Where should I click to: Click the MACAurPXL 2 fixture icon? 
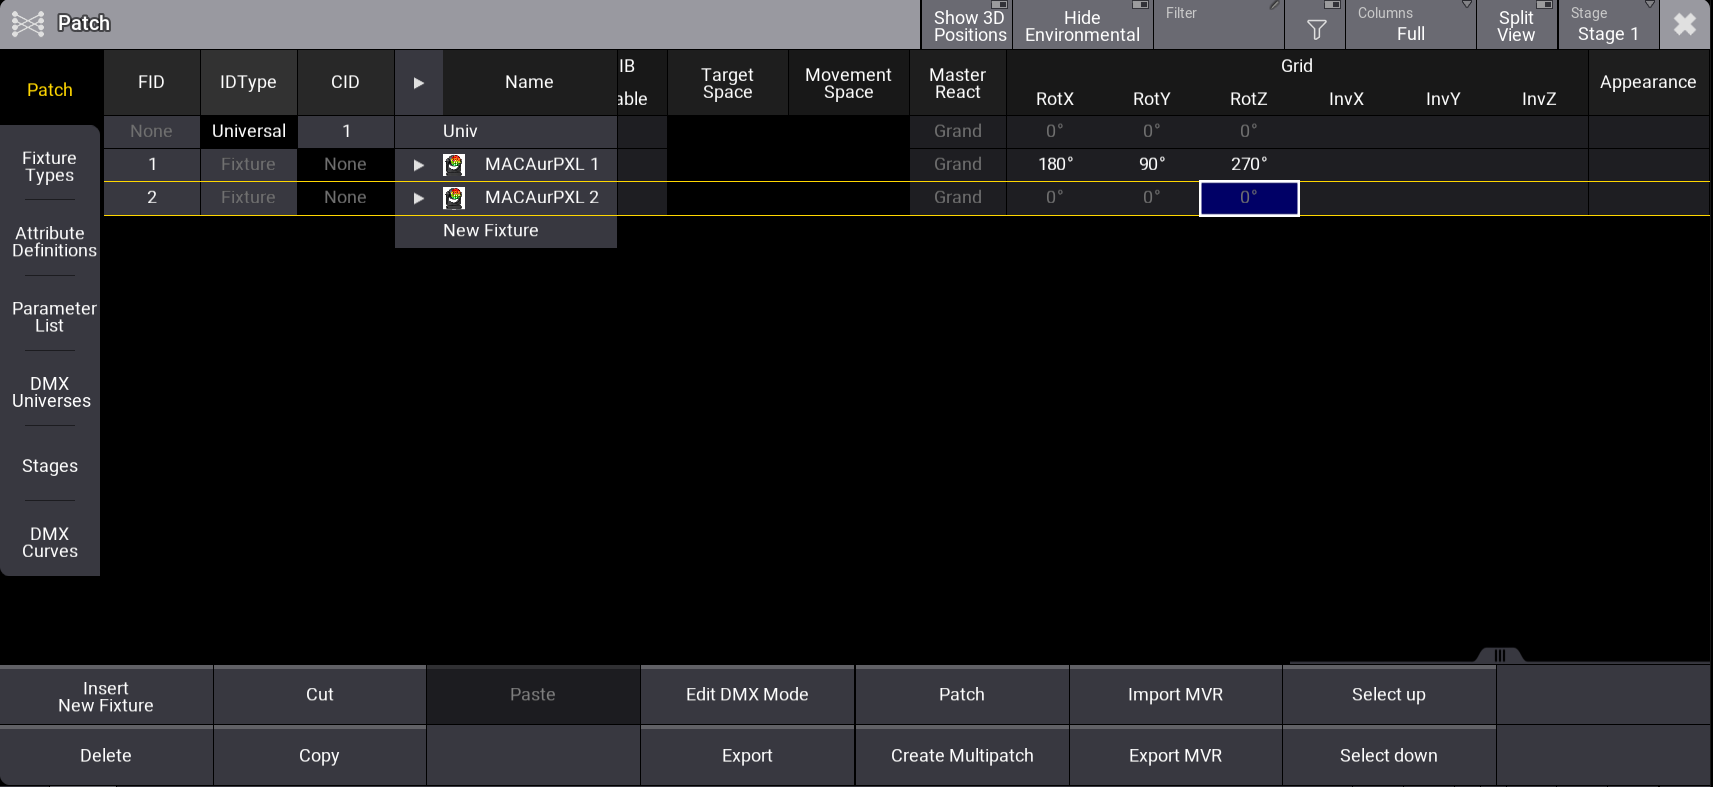(454, 198)
